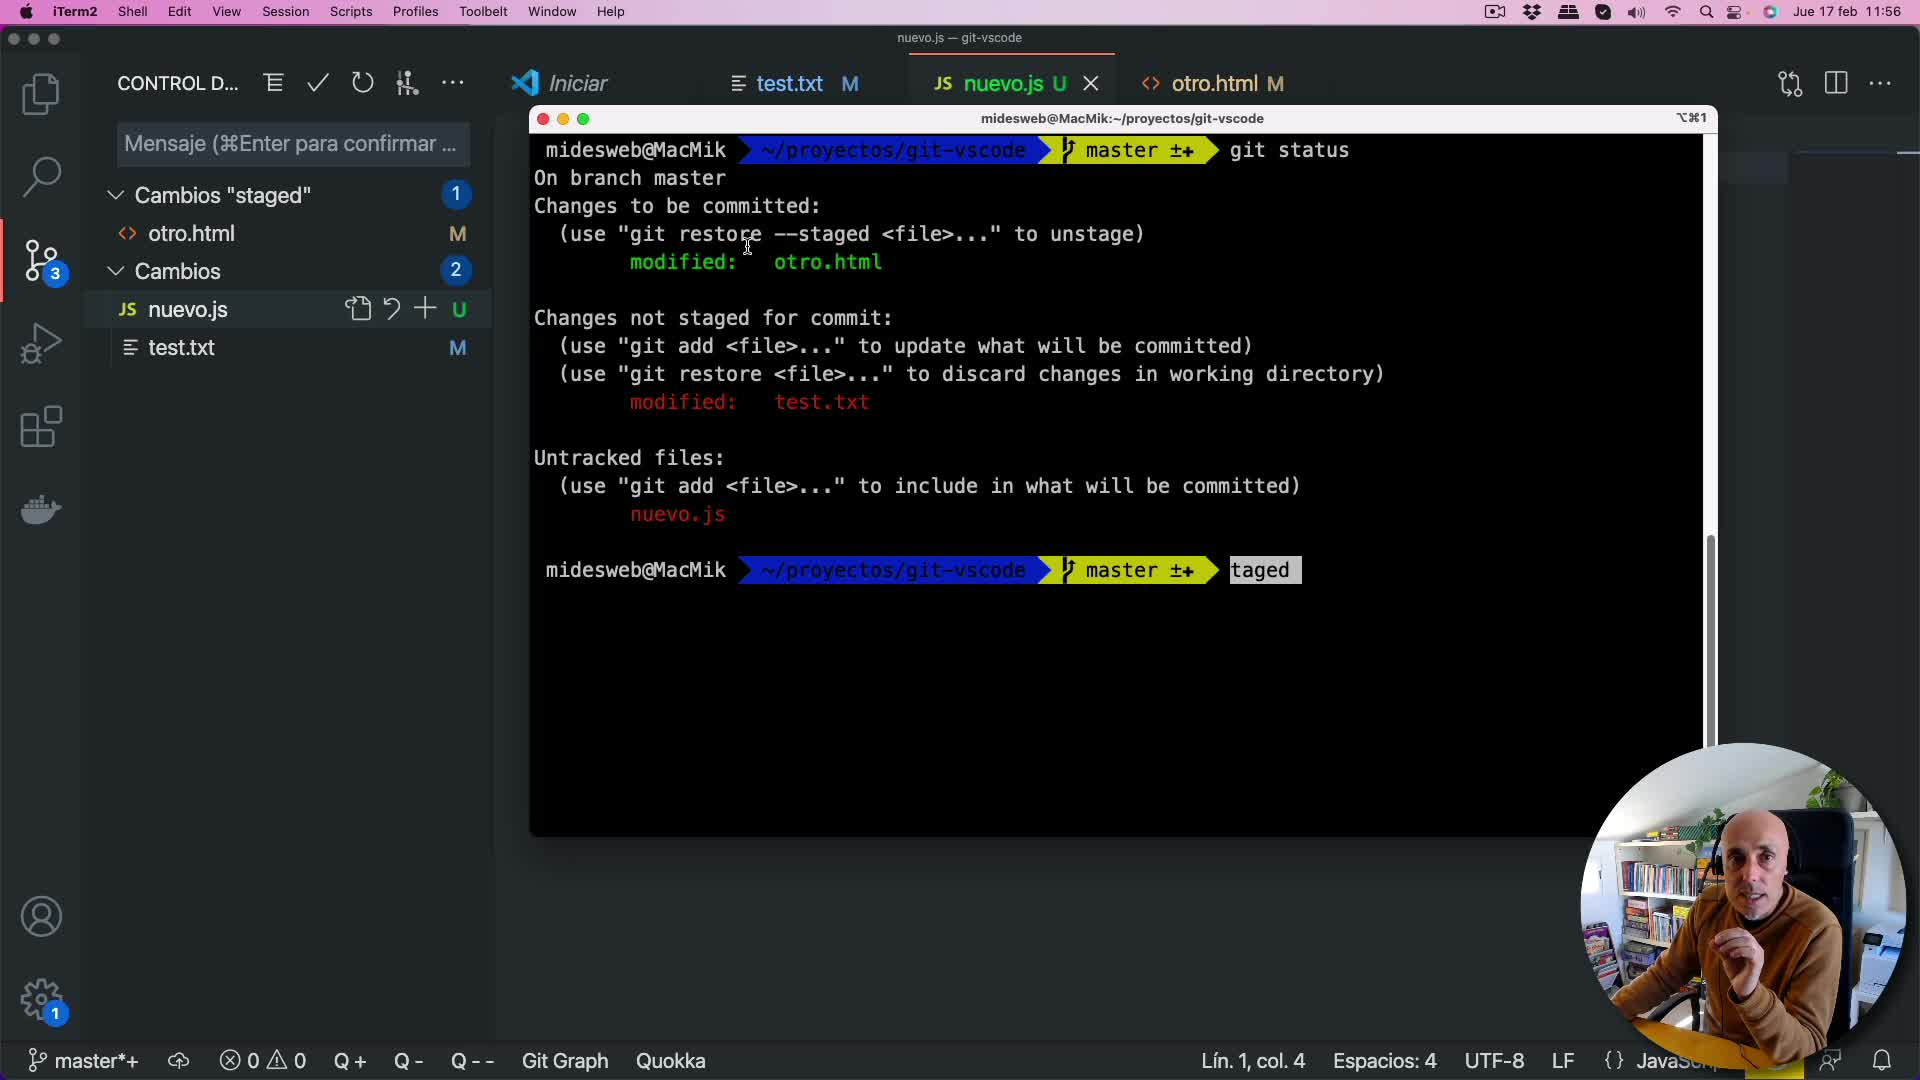The image size is (1920, 1080).
Task: Click the sync changes cloud icon
Action: point(178,1061)
